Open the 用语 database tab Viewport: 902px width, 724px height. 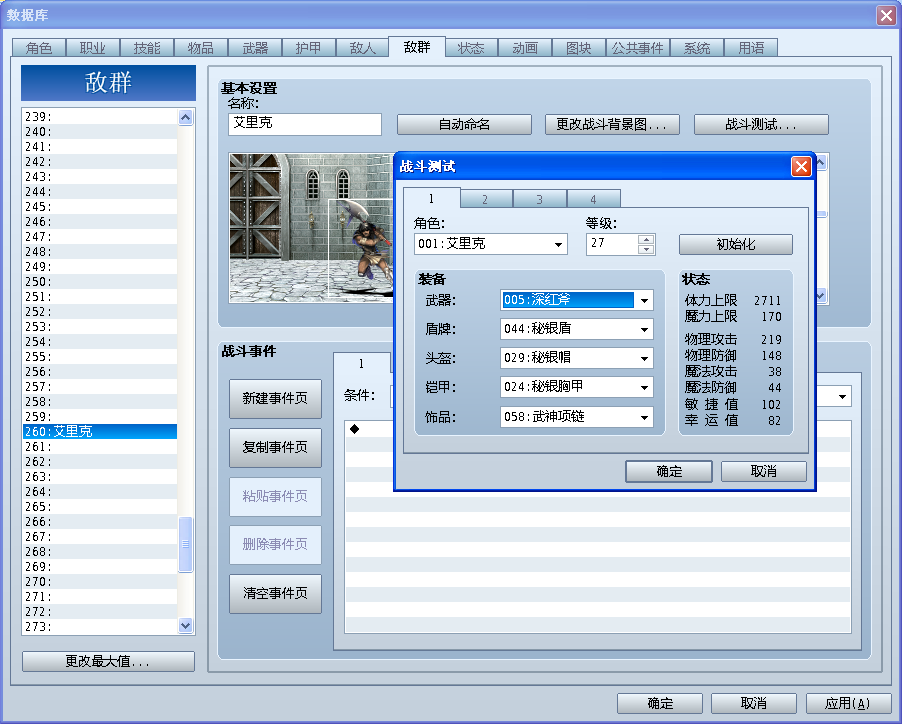click(751, 48)
